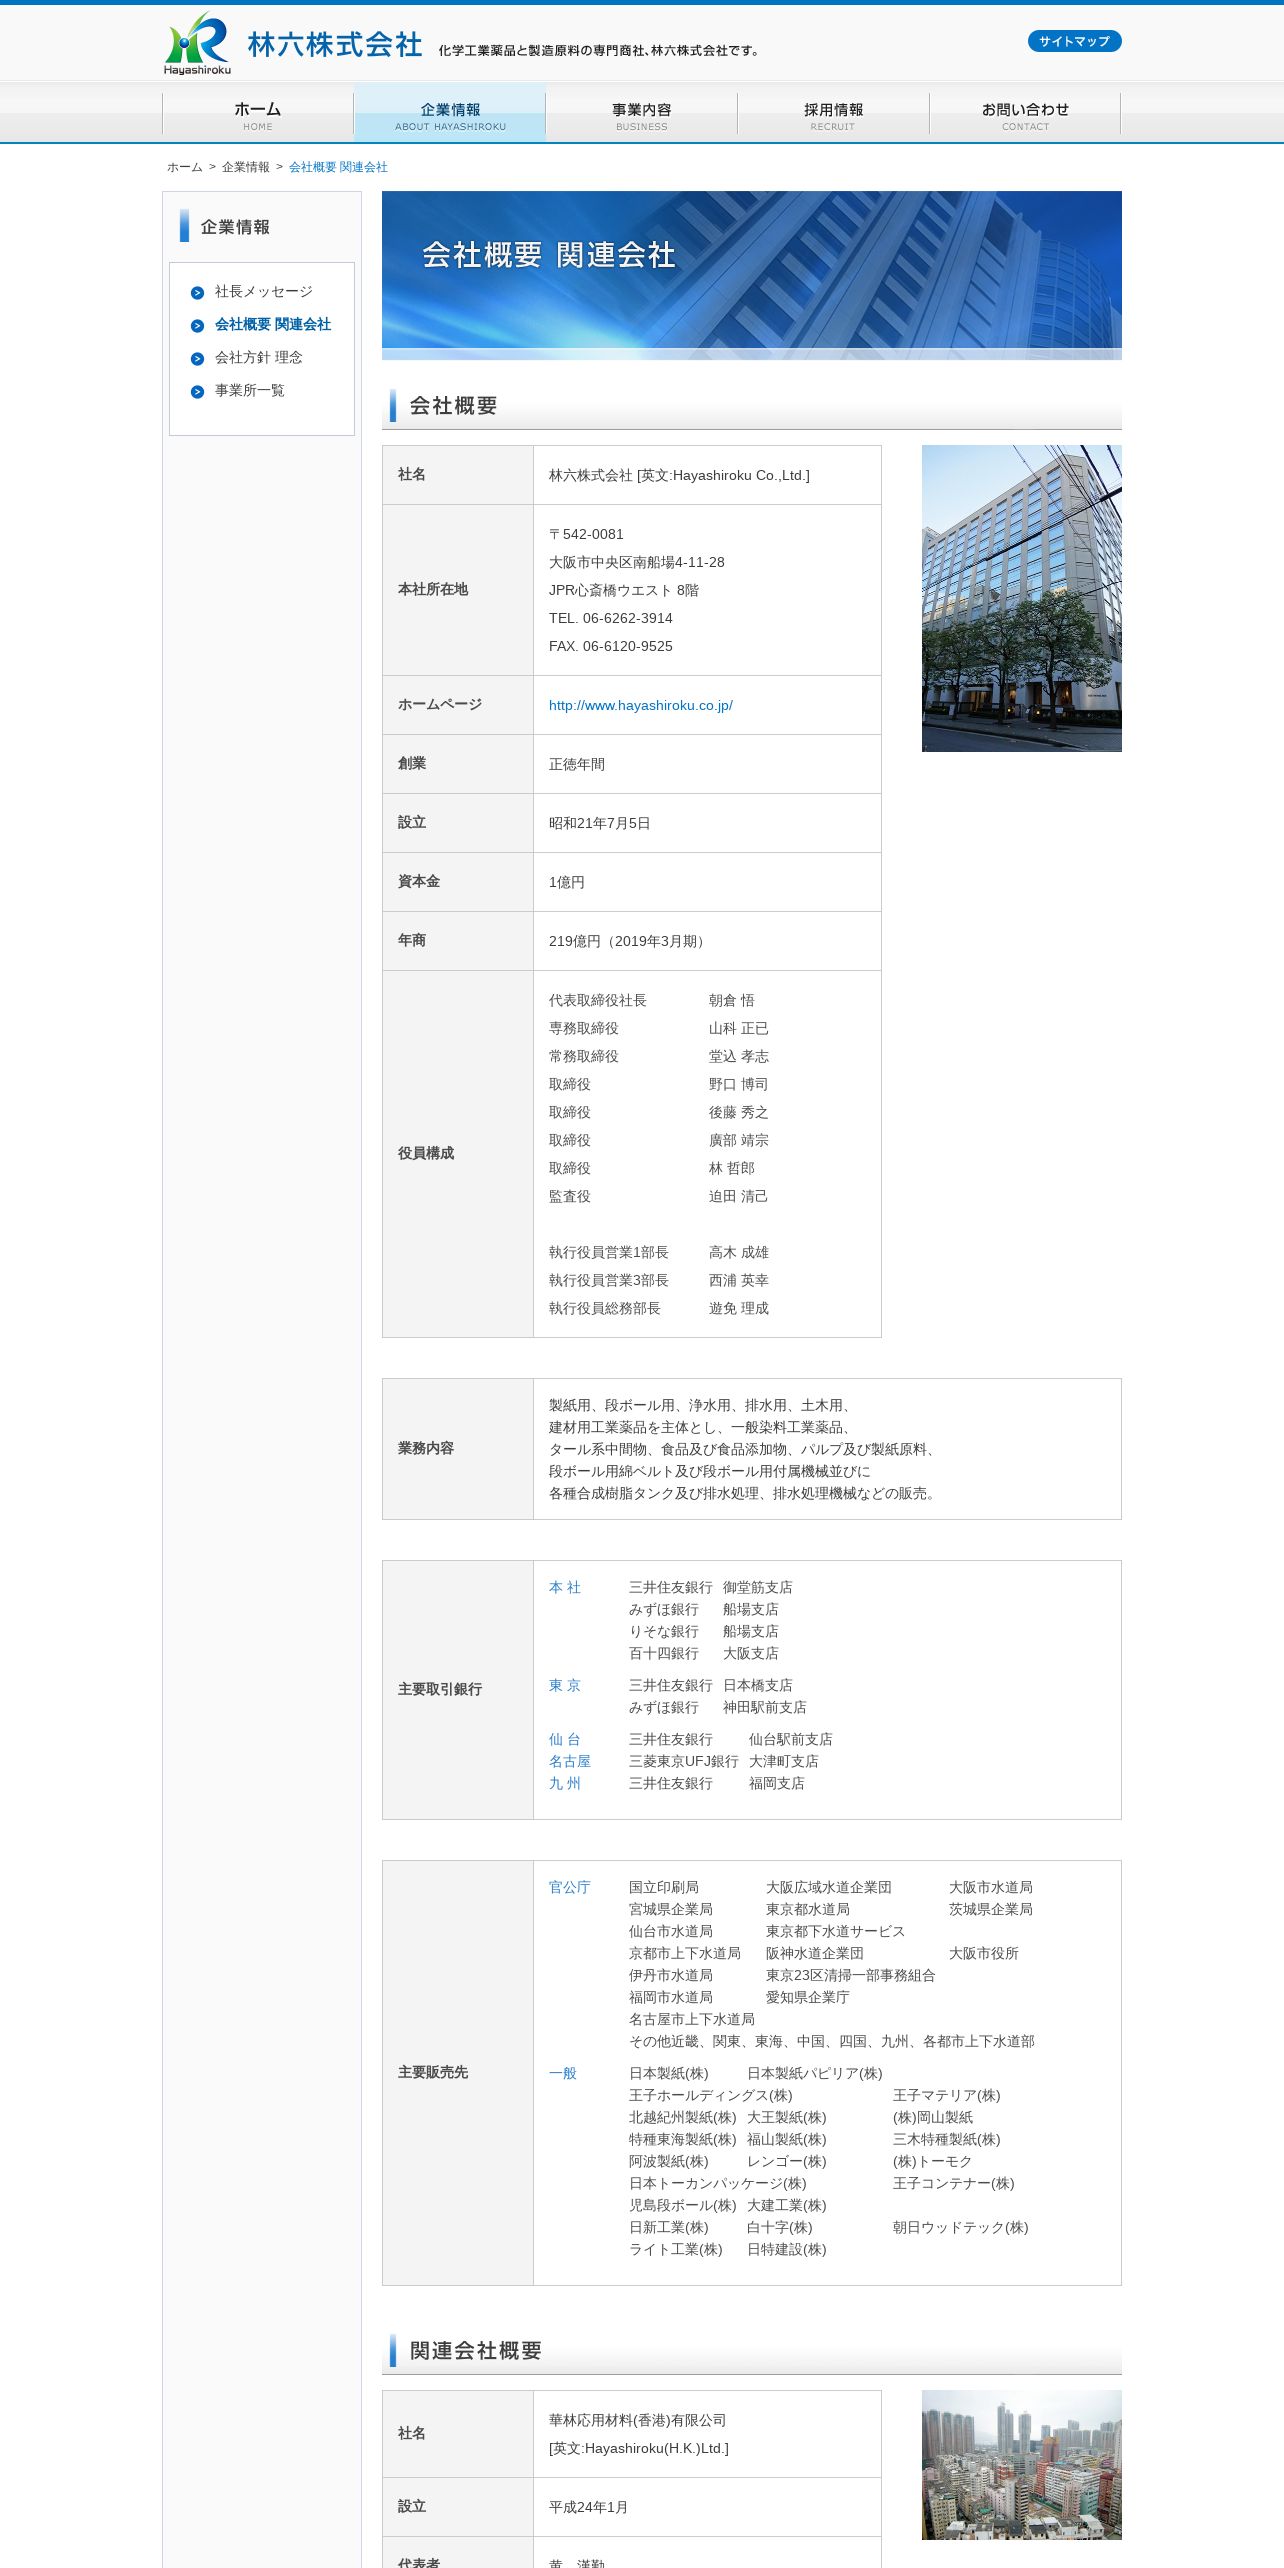Click the FAX. 06-6120-9525 text

pos(611,646)
